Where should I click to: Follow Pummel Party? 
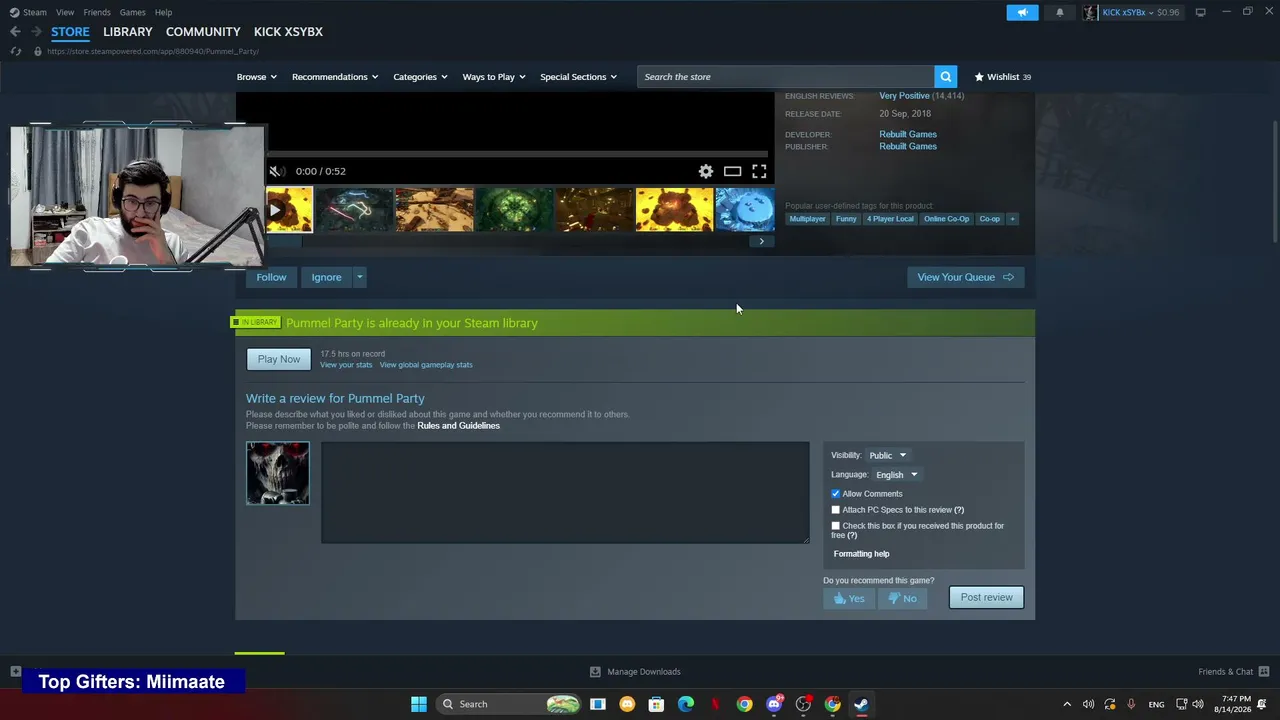pyautogui.click(x=271, y=277)
